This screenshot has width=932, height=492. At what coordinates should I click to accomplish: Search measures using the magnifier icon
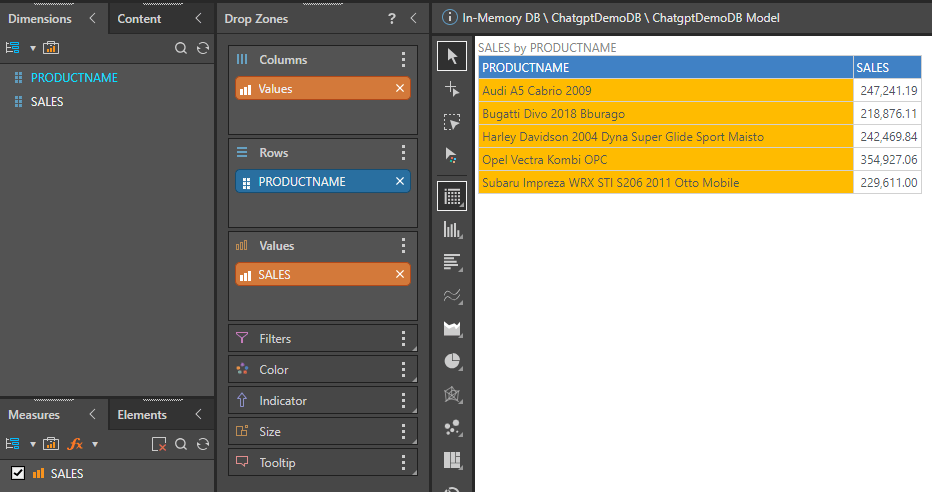click(x=181, y=444)
